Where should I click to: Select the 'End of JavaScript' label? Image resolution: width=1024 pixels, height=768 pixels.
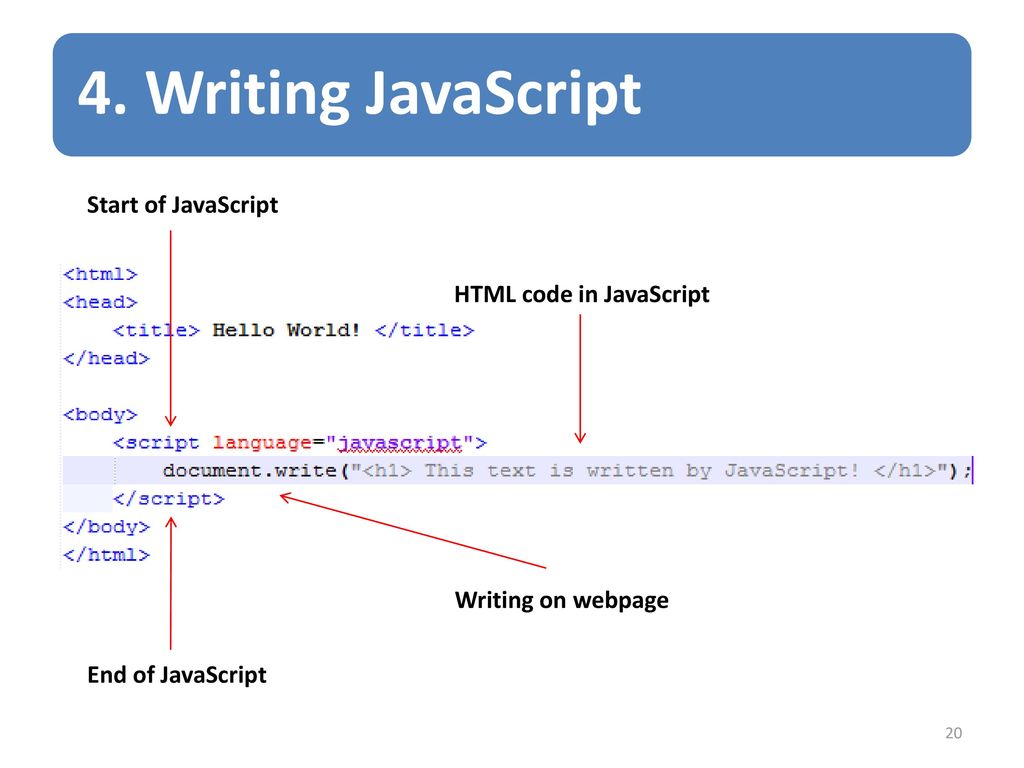tap(176, 675)
